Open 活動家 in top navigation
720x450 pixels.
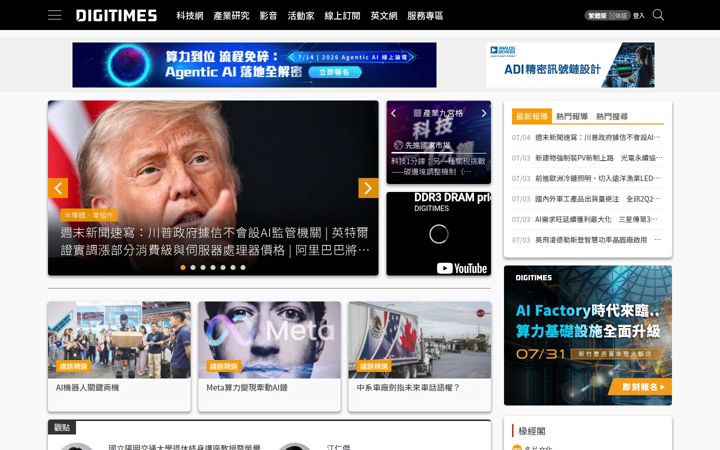click(301, 16)
